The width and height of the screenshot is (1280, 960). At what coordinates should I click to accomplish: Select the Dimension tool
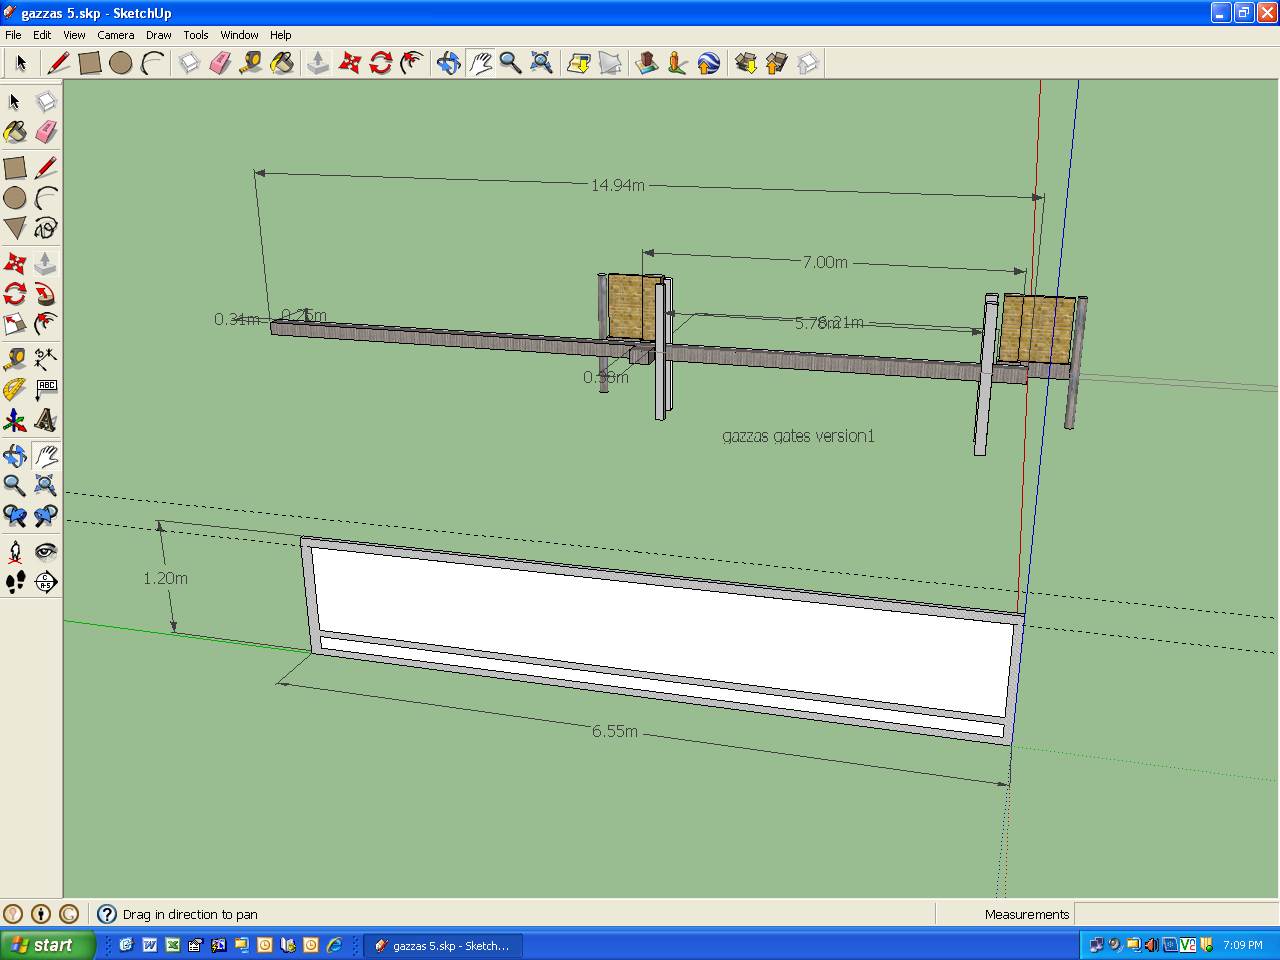[45, 358]
